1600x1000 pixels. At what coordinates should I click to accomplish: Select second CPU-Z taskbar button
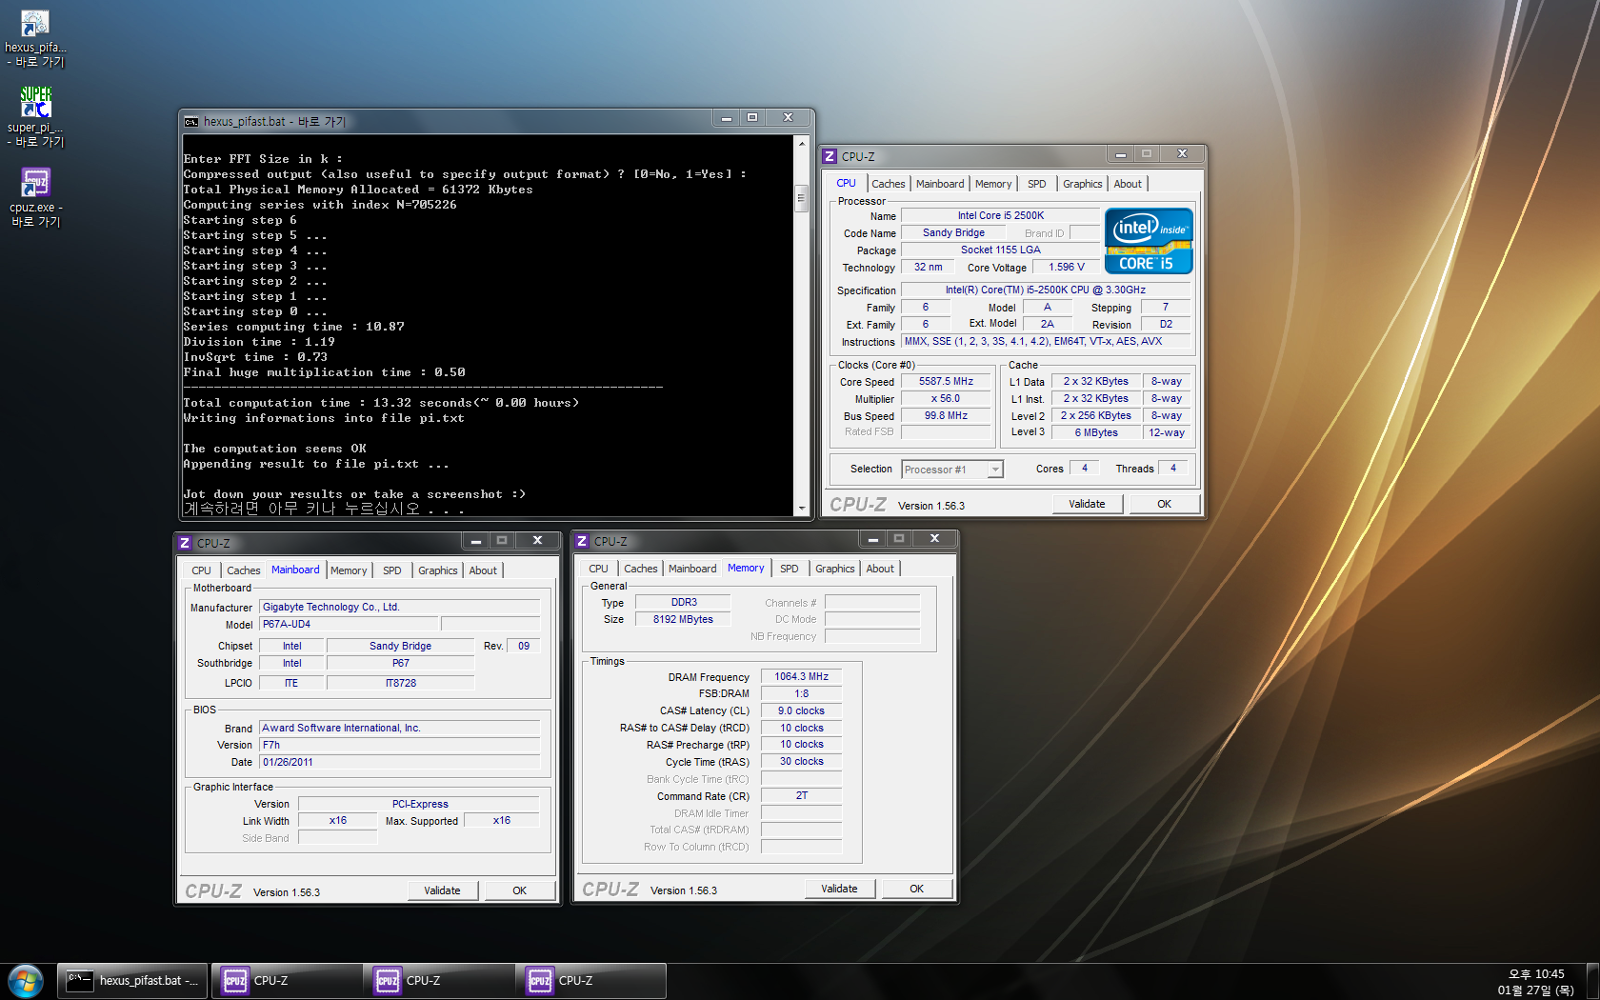click(x=438, y=981)
